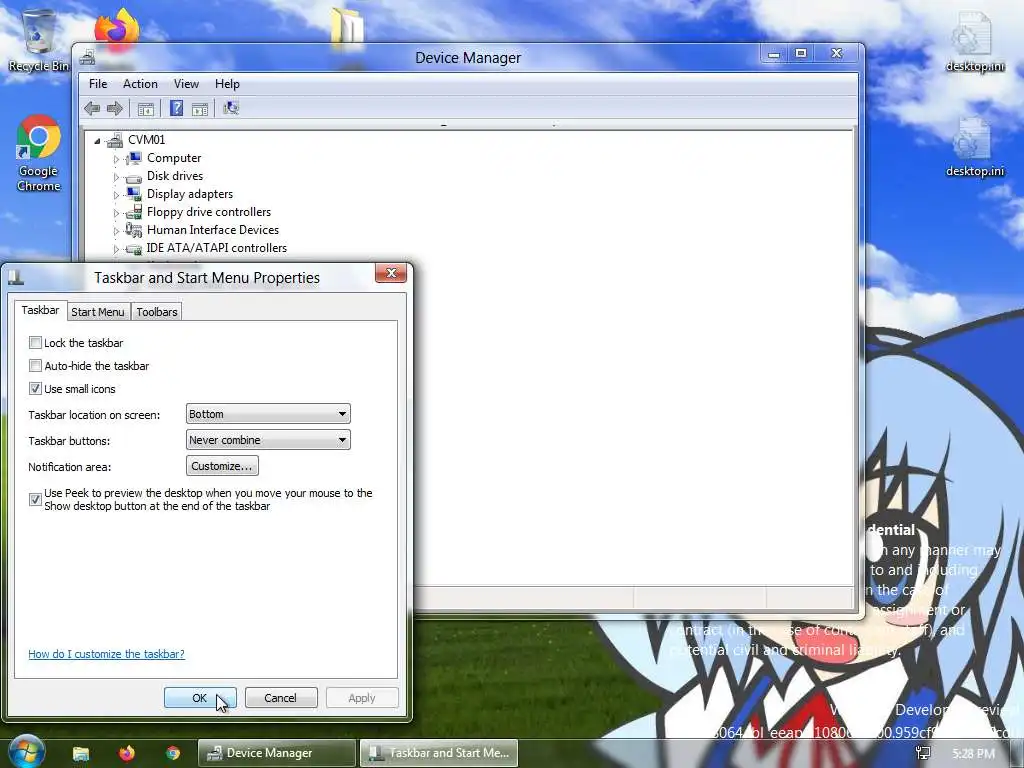
Task: Expand the Disk drives node
Action: tap(116, 177)
